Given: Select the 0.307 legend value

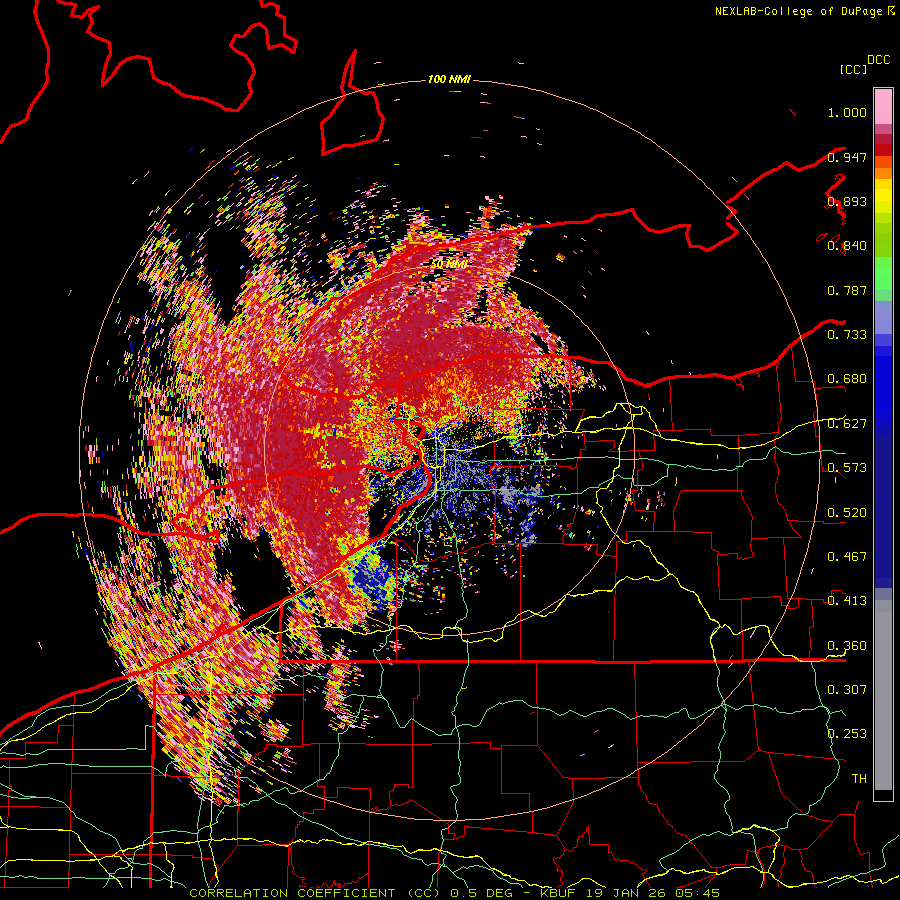Looking at the screenshot, I should point(847,690).
